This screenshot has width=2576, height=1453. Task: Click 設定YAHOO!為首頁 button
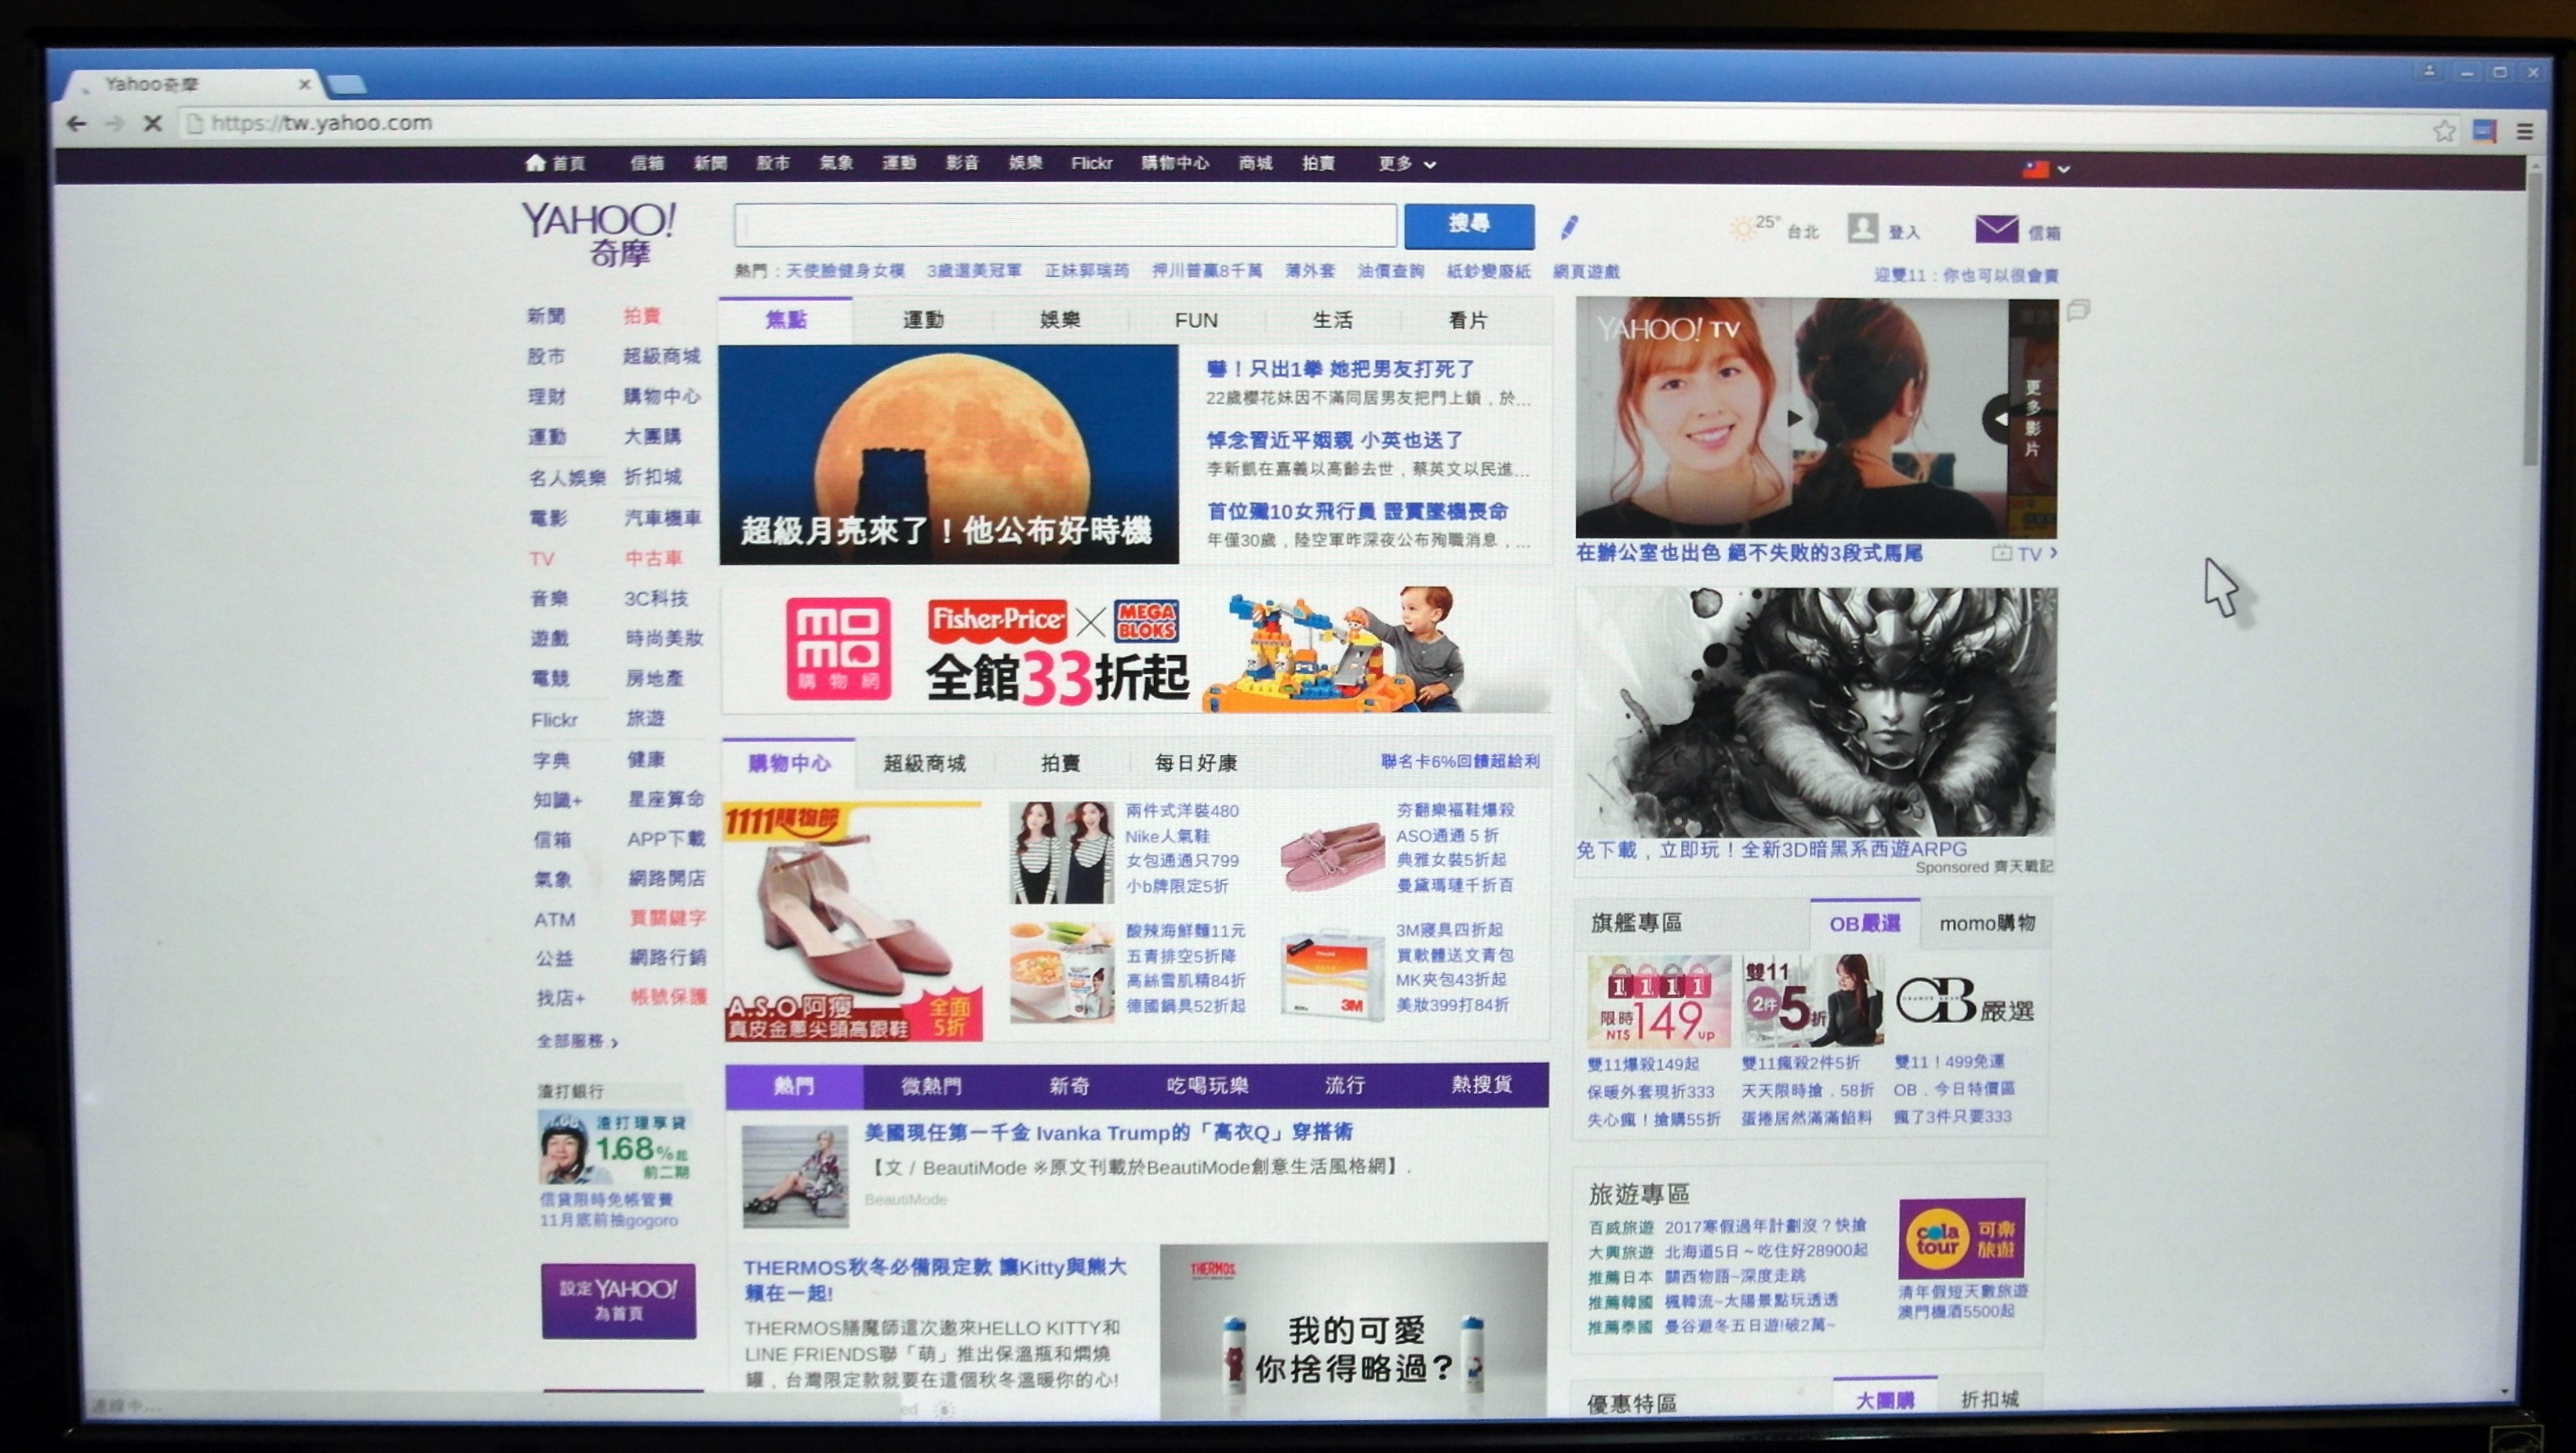(x=619, y=1300)
